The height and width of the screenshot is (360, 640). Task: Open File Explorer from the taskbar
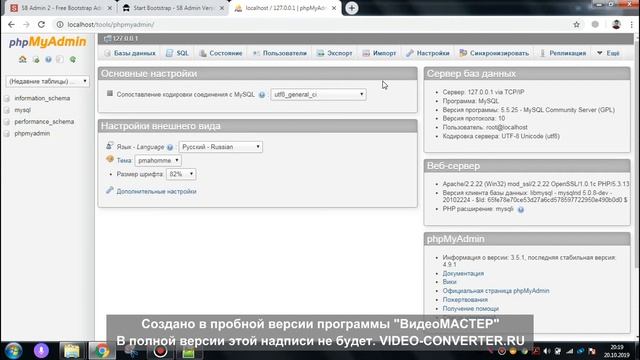(71, 351)
